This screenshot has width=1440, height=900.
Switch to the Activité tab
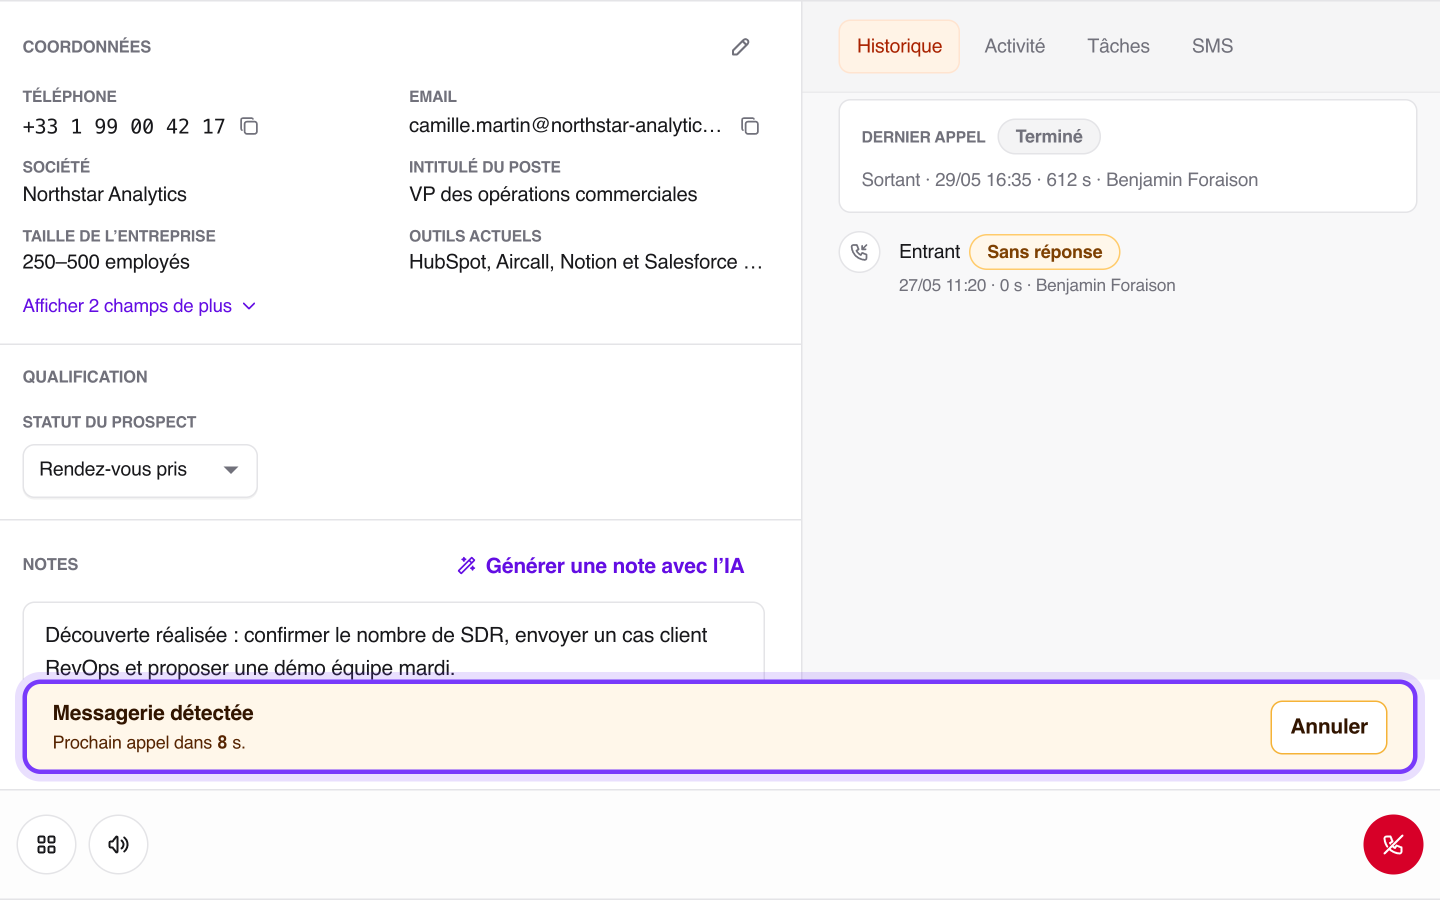[1014, 46]
